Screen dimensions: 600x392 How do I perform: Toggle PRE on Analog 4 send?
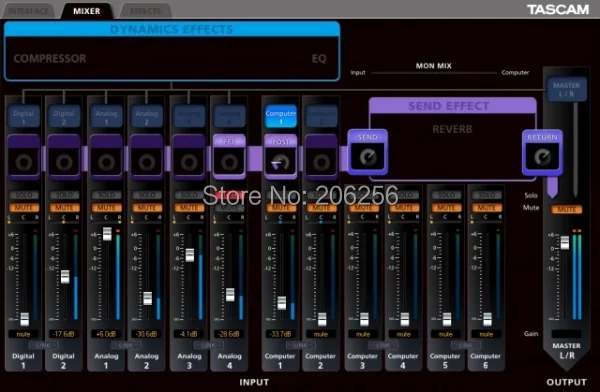coord(229,141)
